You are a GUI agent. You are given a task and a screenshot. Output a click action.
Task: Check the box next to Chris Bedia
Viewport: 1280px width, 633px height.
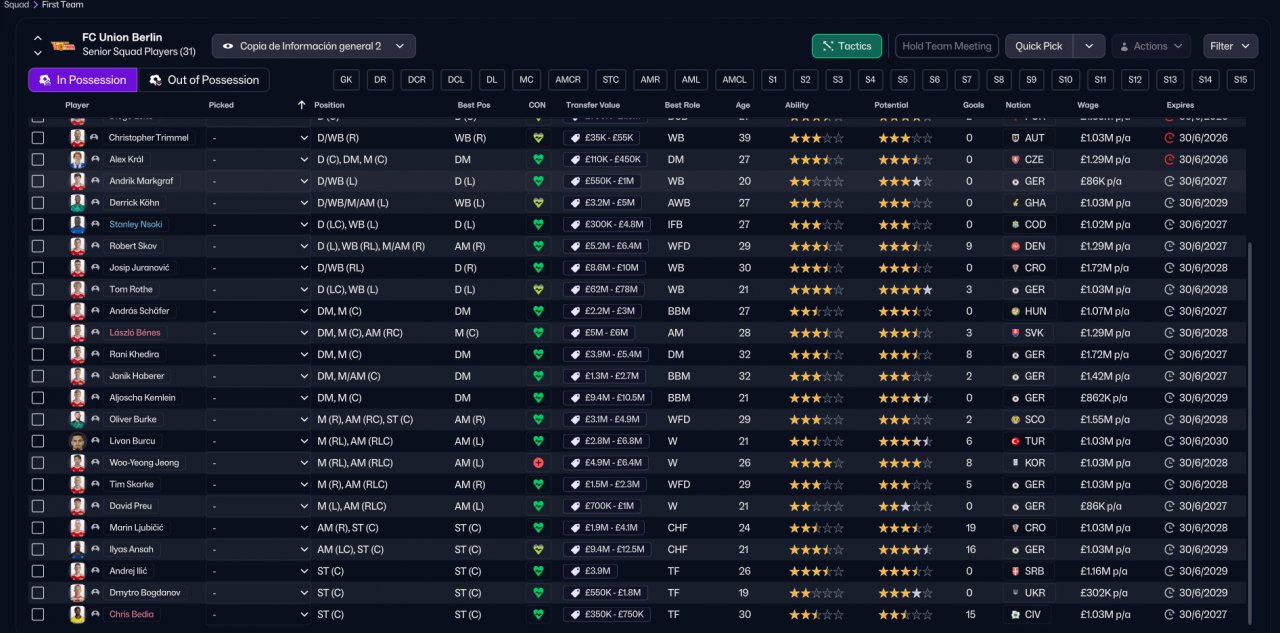coord(38,615)
